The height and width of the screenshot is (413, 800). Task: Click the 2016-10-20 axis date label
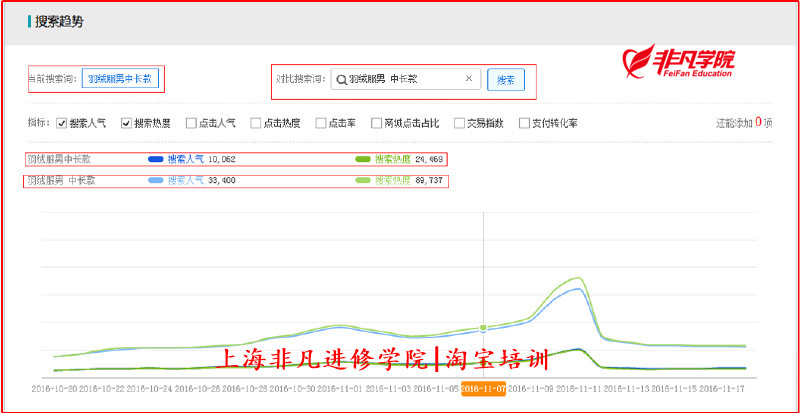click(55, 388)
